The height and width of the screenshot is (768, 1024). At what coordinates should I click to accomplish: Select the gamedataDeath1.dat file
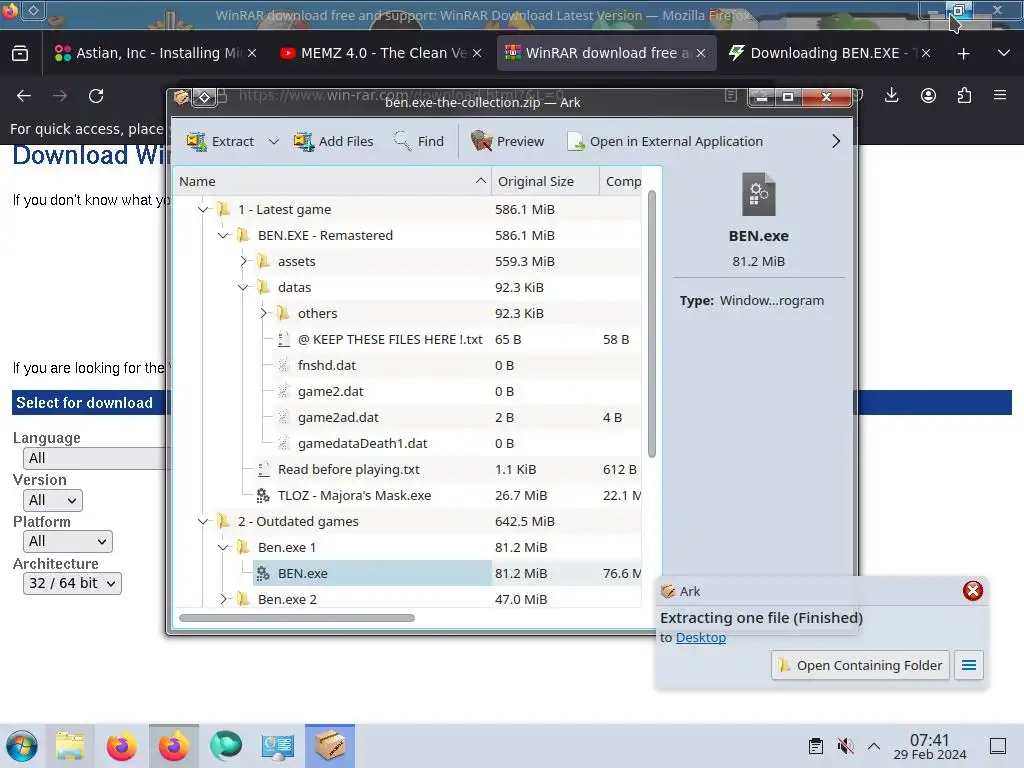[x=362, y=443]
